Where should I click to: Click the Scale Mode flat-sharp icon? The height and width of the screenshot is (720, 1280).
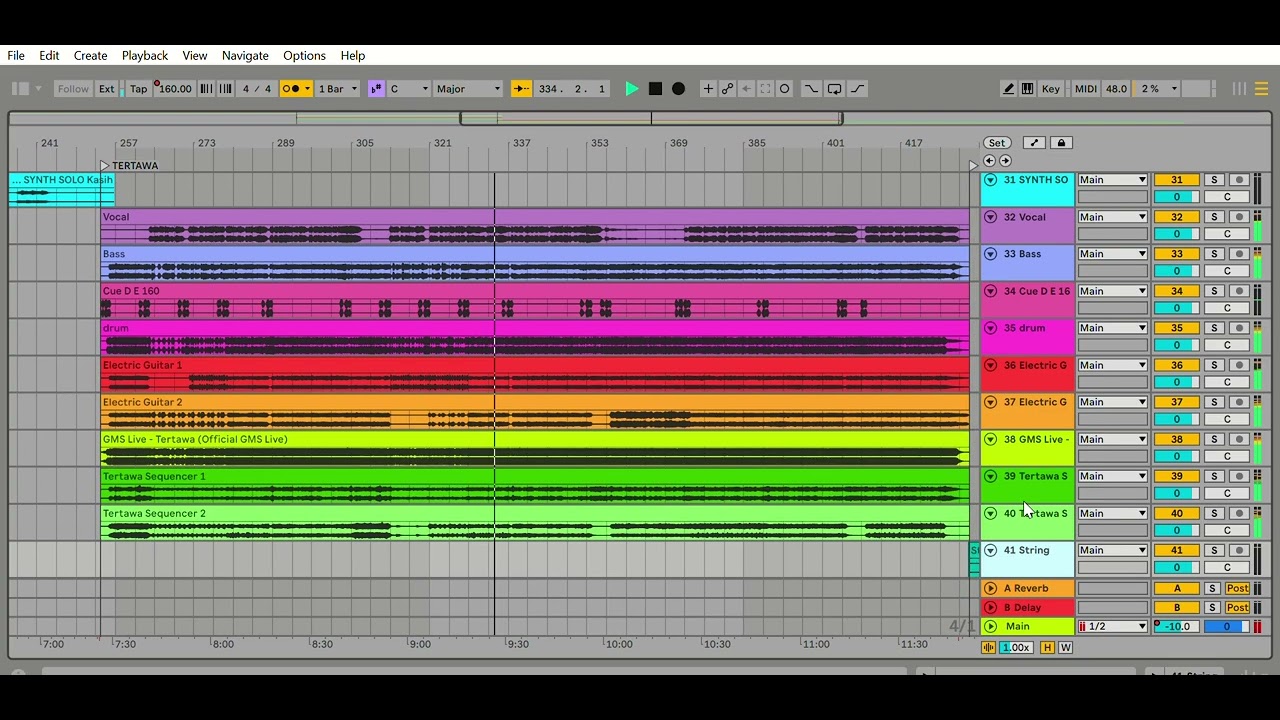pos(376,89)
